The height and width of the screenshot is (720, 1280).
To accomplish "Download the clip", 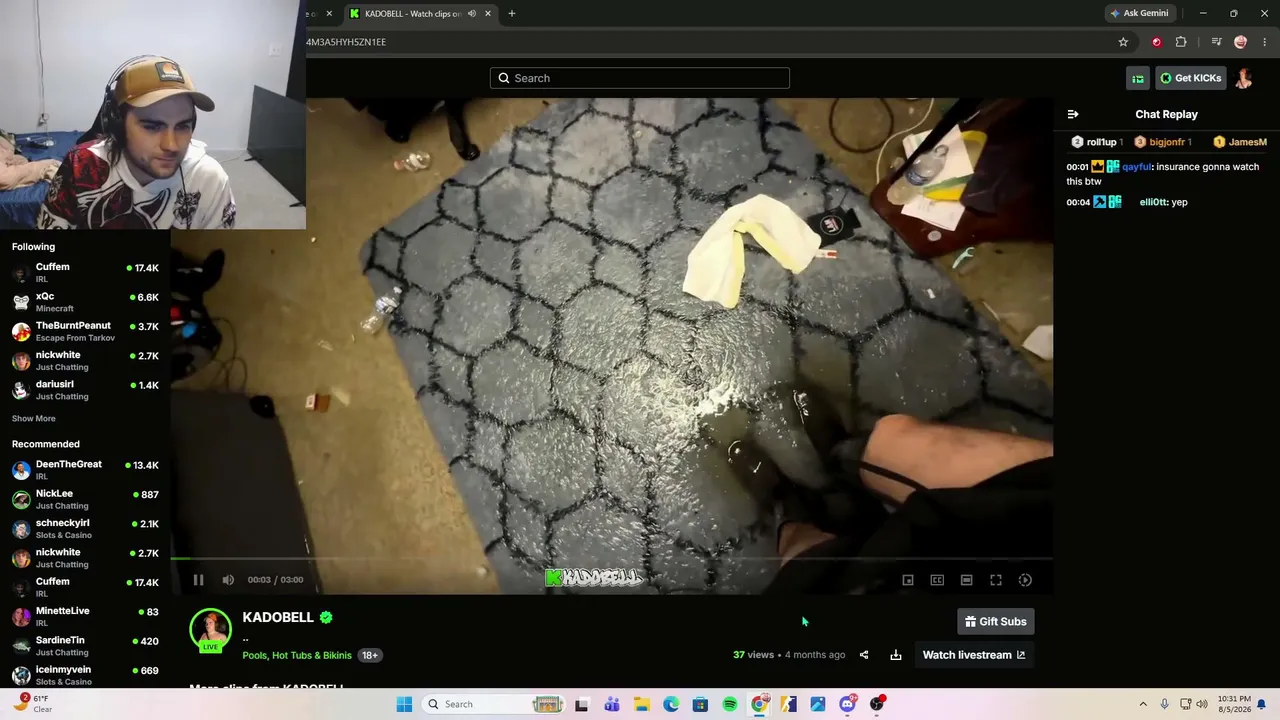I will pos(896,655).
